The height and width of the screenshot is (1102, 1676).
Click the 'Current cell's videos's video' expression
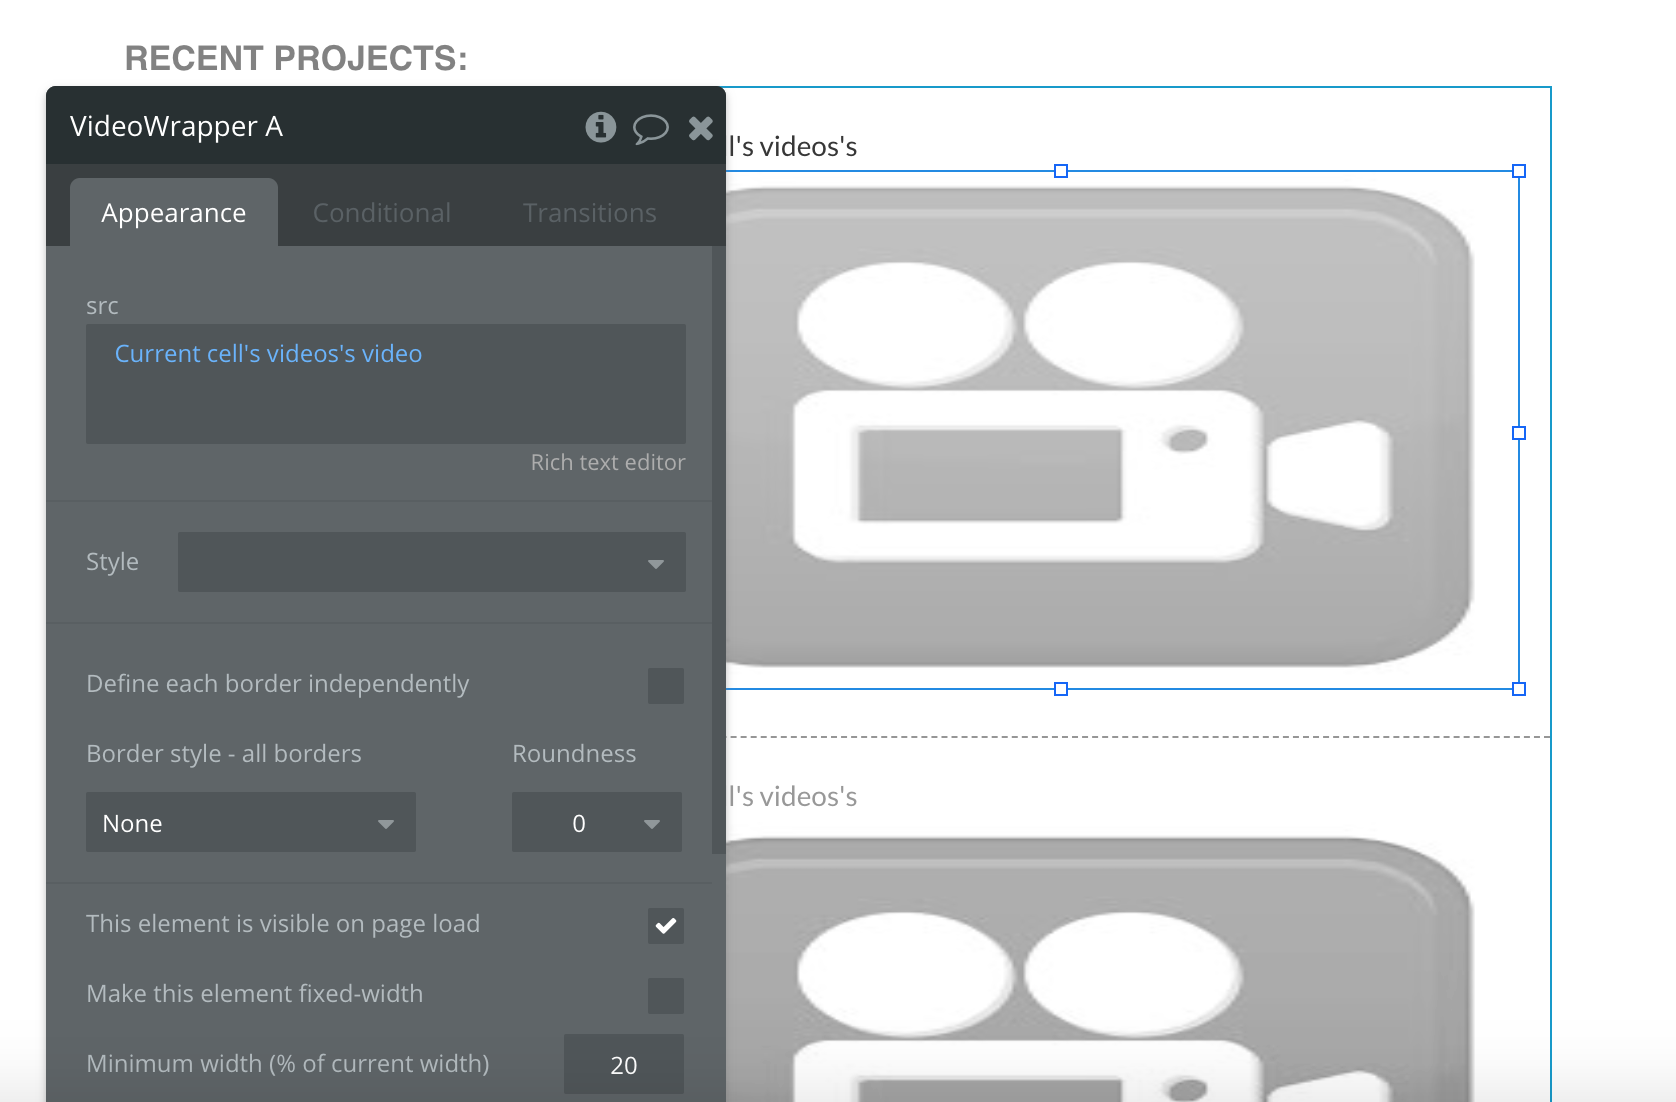tap(268, 354)
